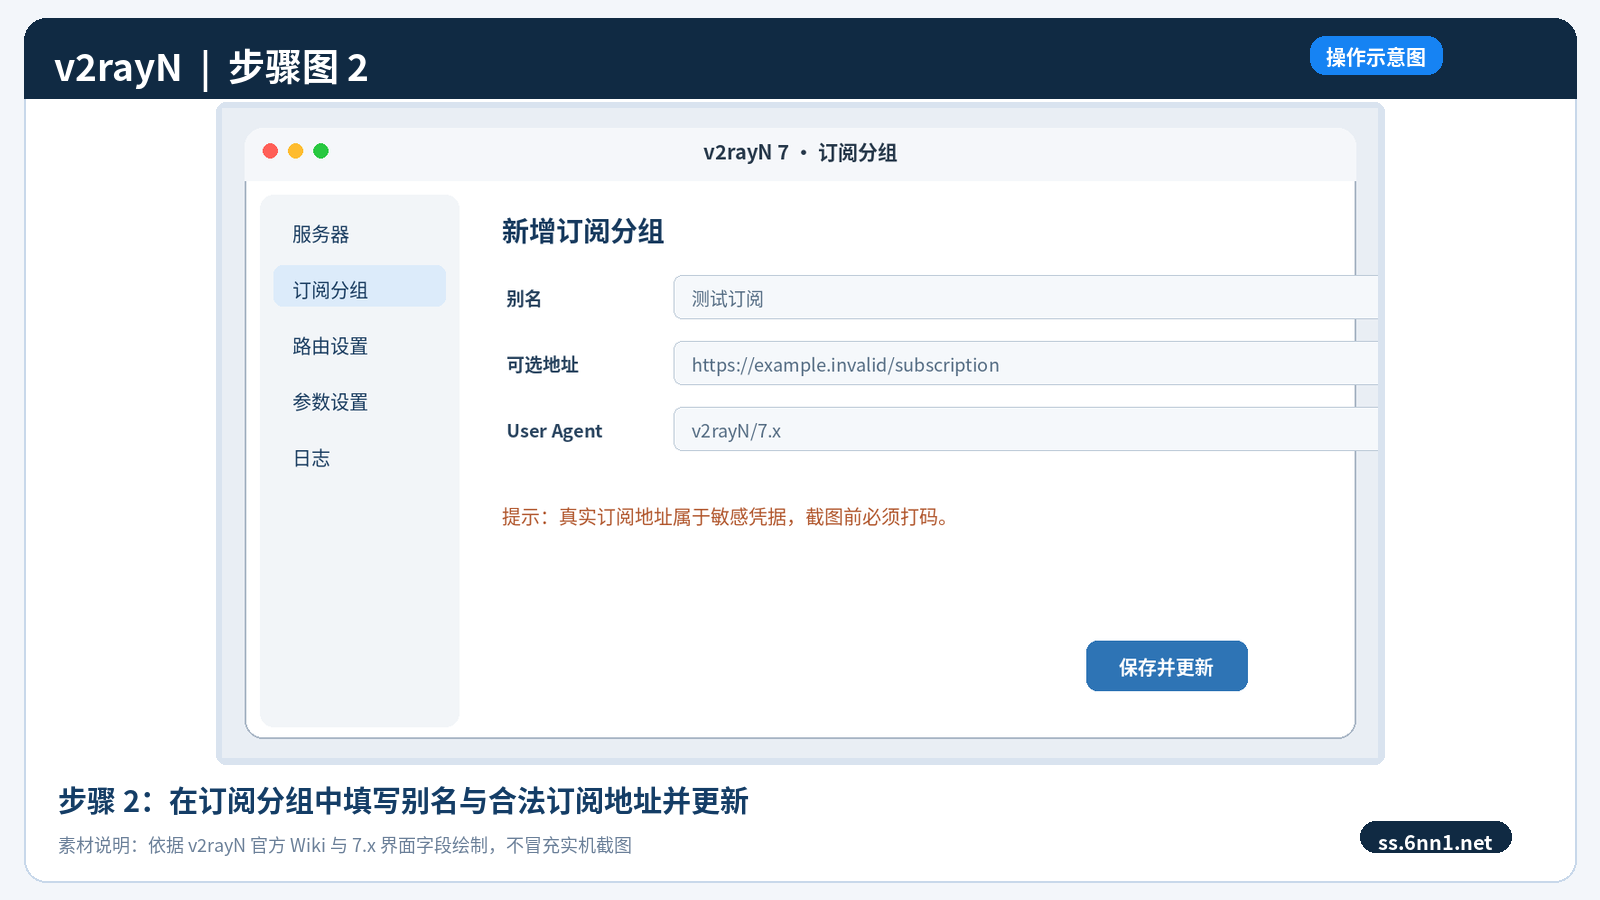Click the v2rayN | 步骤图 2 header title

[211, 68]
